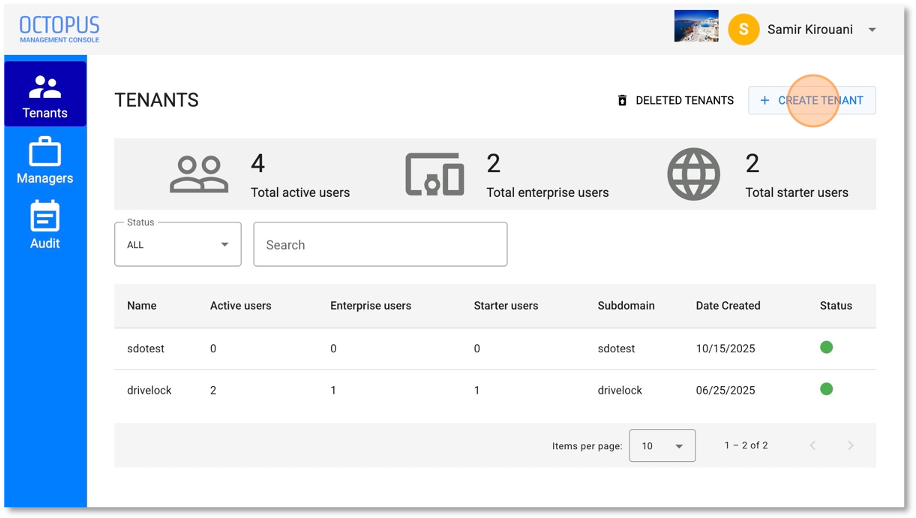Click the 06/25/2025 creation date

click(x=726, y=390)
